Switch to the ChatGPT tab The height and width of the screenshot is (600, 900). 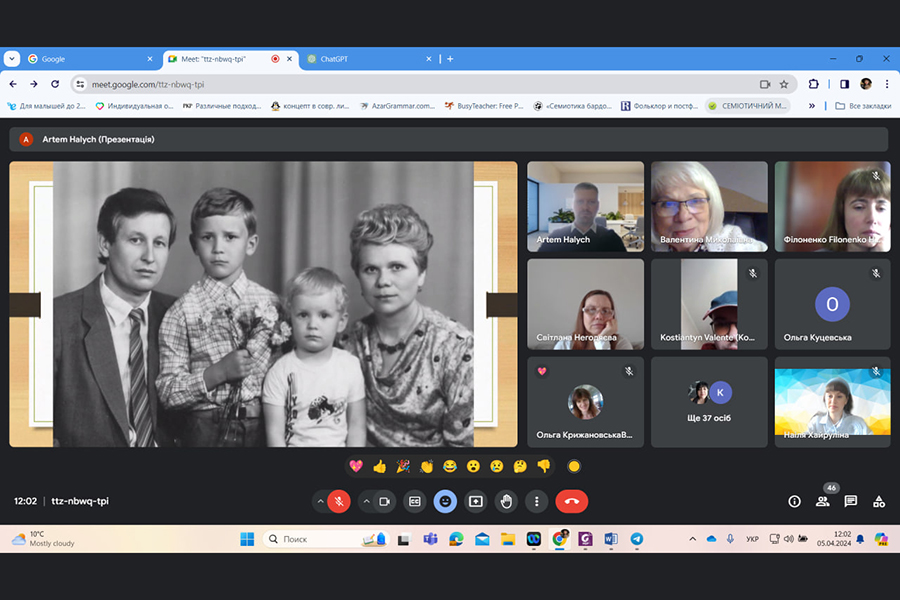coord(369,59)
